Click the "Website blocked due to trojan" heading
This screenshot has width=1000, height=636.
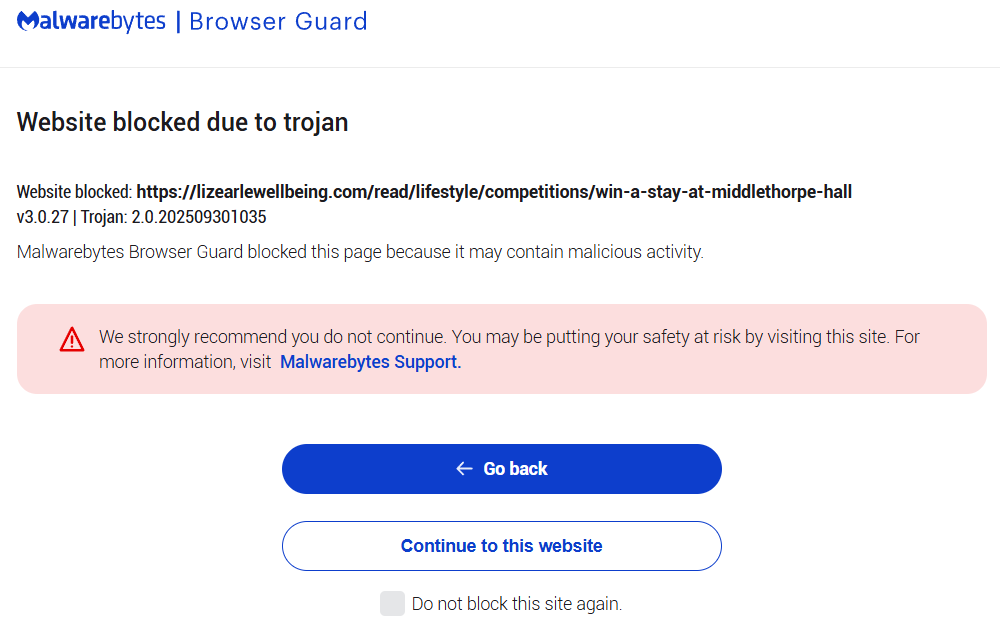182,122
